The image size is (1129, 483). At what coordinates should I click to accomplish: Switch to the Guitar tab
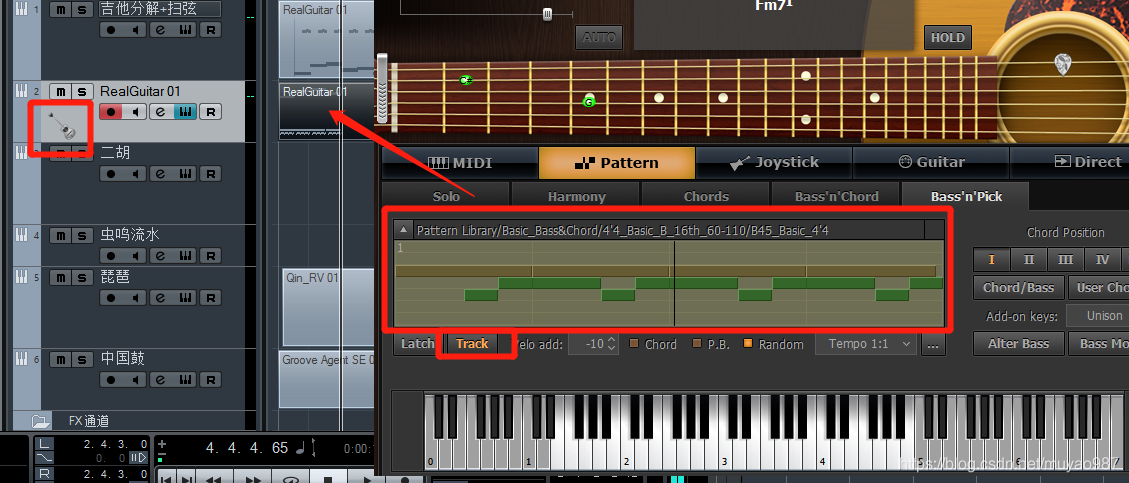931,163
